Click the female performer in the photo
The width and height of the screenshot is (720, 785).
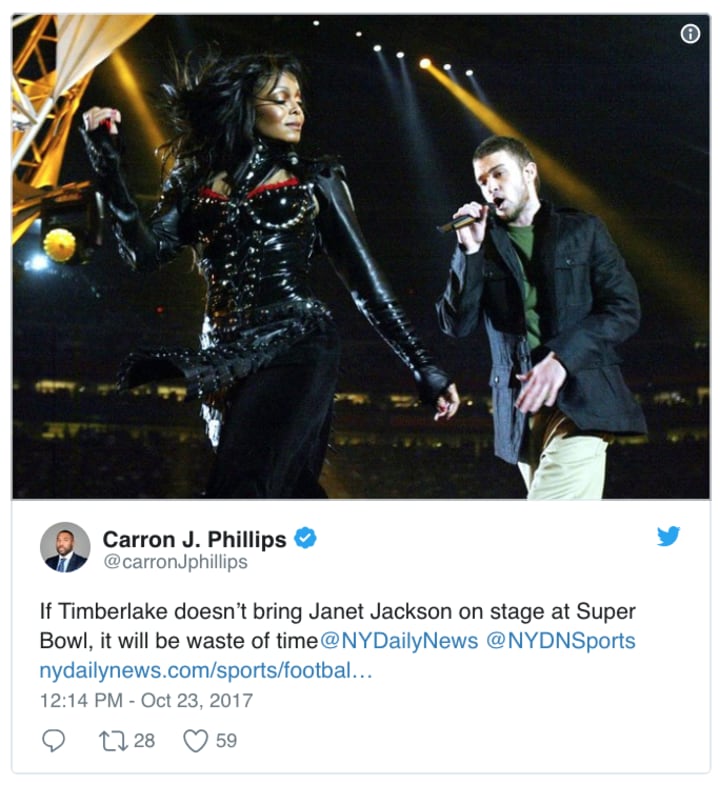click(x=265, y=270)
